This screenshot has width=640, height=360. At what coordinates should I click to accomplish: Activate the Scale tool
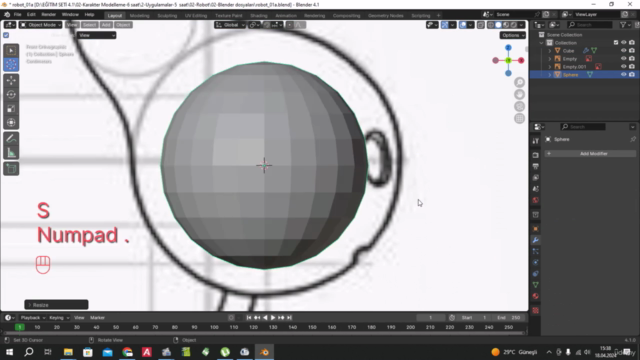(x=11, y=109)
